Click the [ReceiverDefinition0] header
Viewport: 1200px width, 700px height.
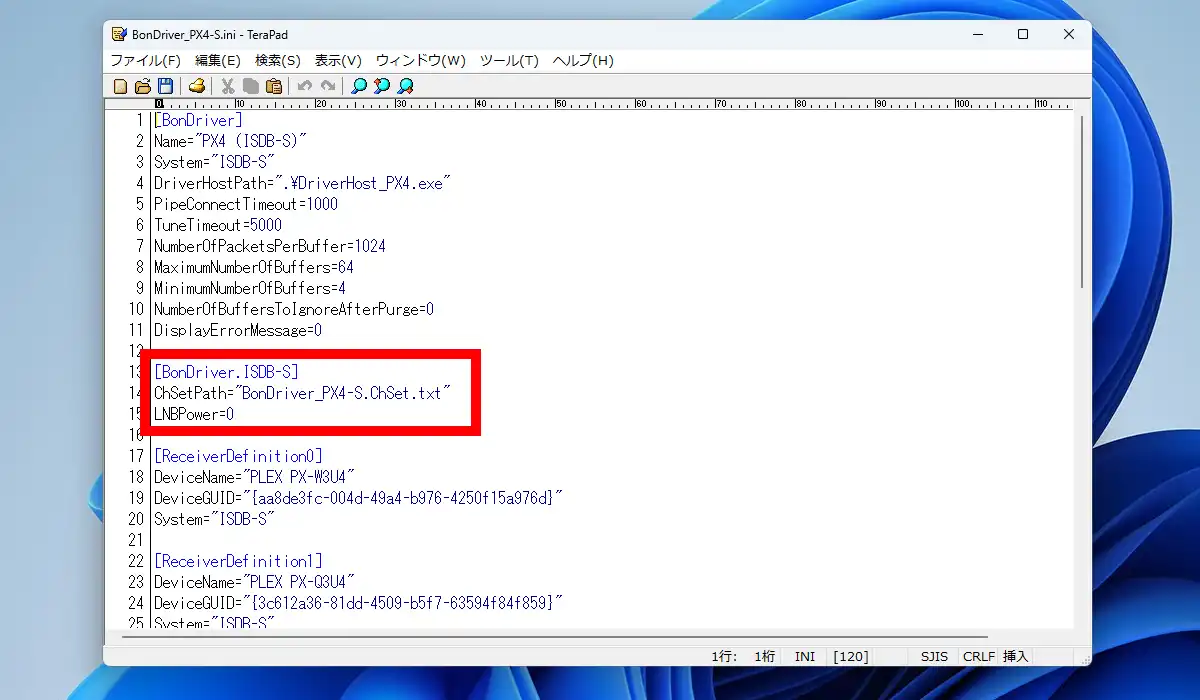[238, 456]
